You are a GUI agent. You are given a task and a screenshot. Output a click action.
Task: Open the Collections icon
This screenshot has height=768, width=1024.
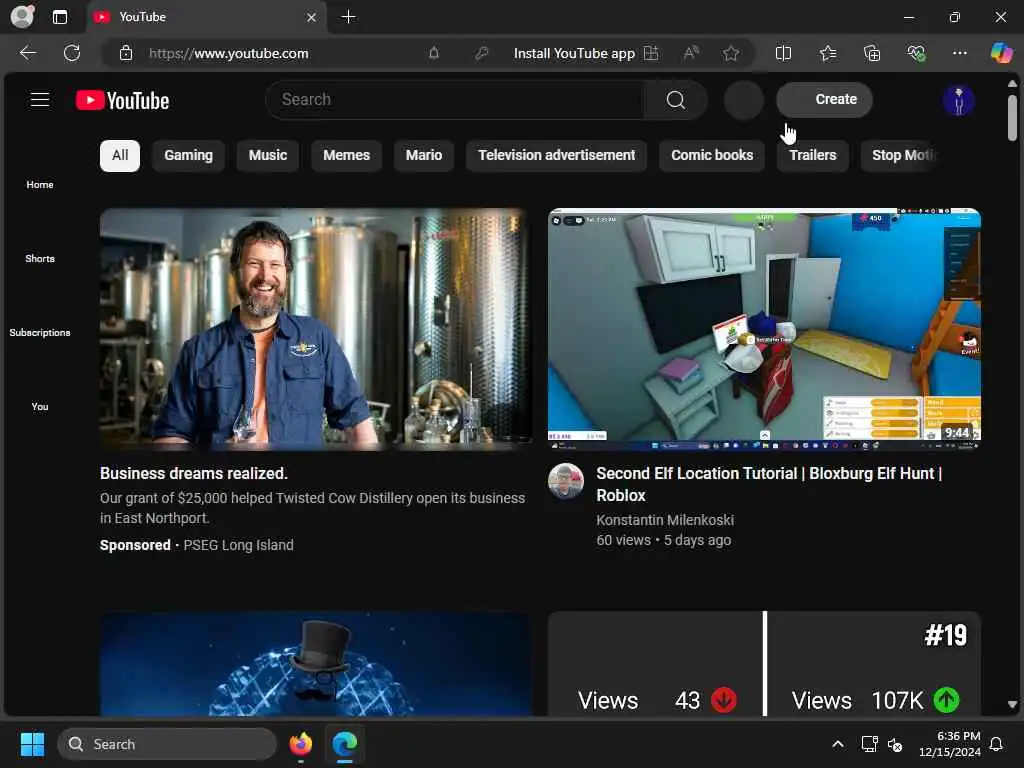click(872, 54)
